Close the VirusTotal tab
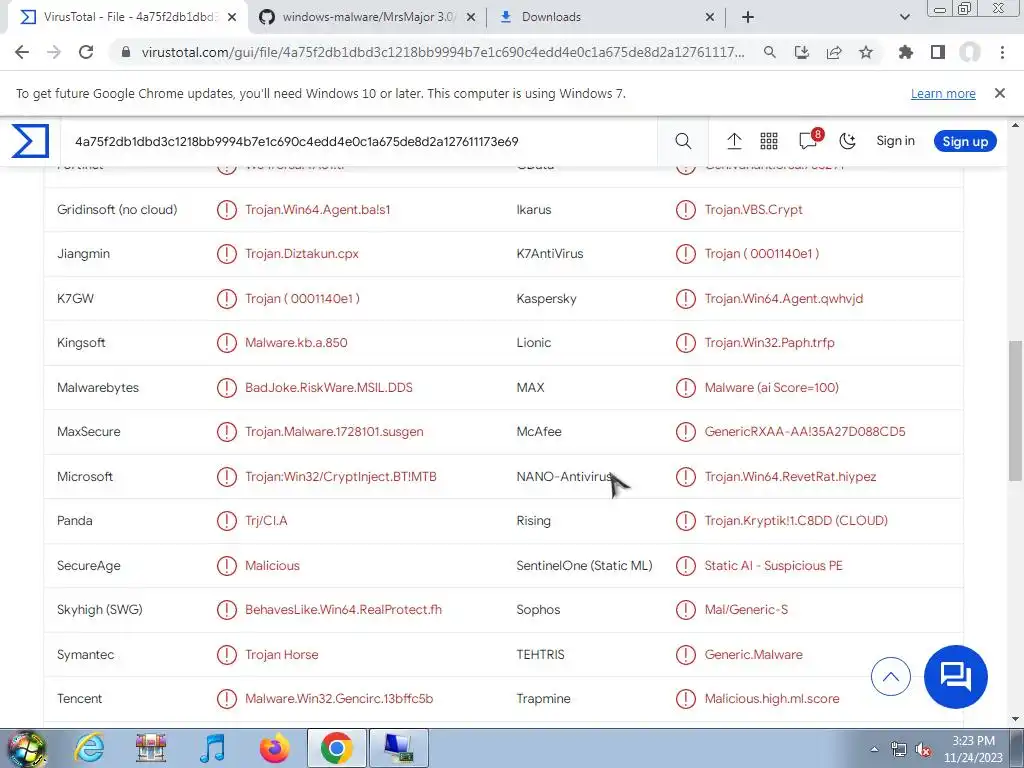 click(232, 17)
